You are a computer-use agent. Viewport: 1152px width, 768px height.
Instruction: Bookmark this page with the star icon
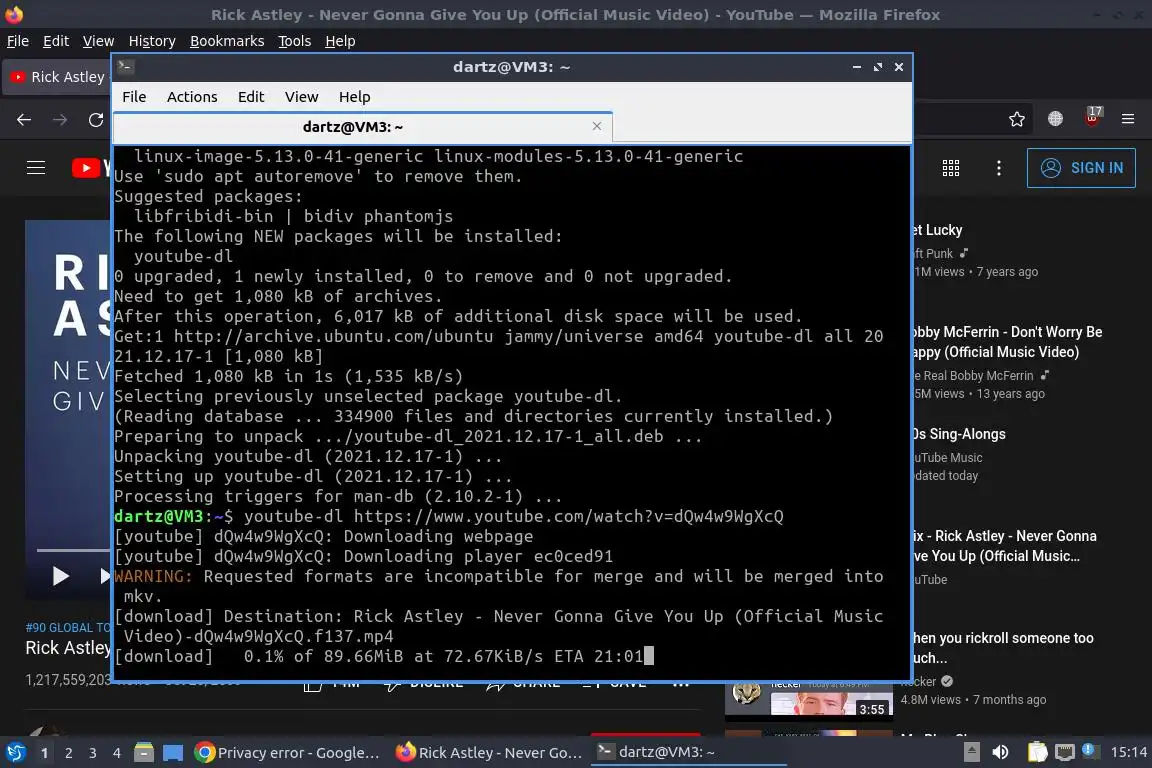pos(1017,119)
